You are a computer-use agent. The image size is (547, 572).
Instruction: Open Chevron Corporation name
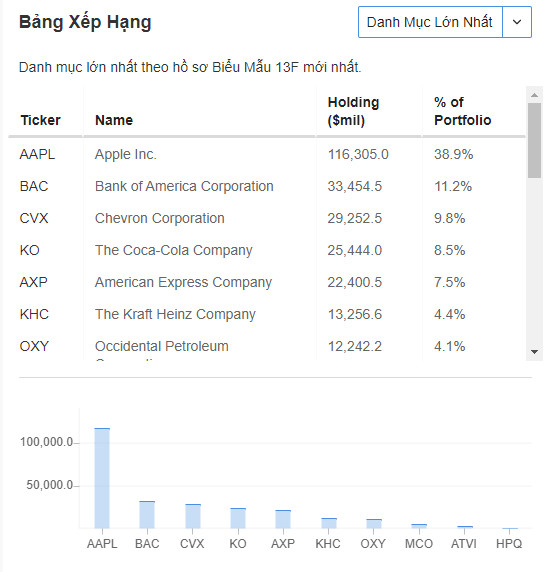pos(159,218)
